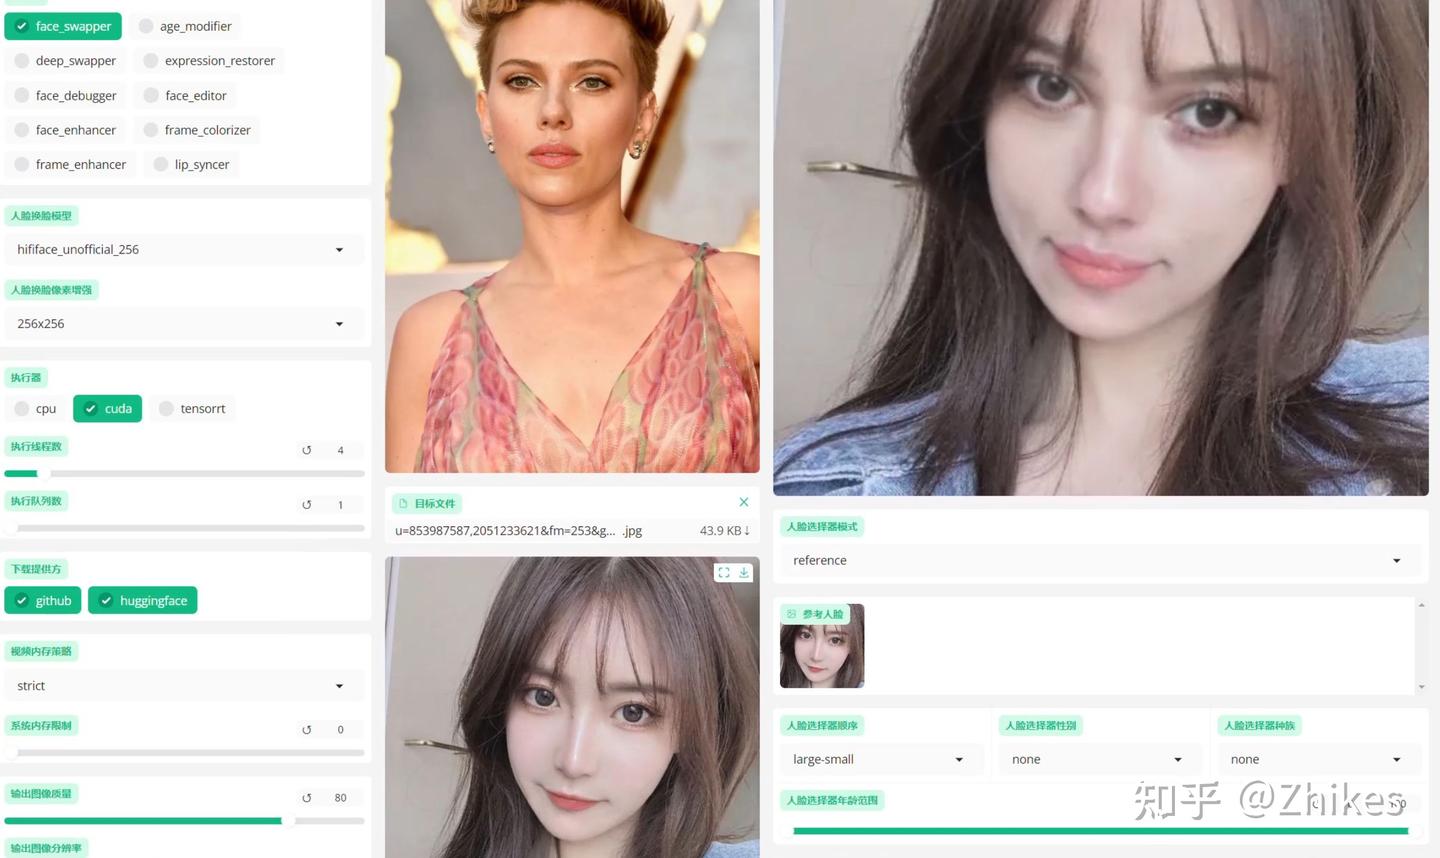
Task: Click the face icon in the 参考人脸 header
Action: tap(793, 613)
